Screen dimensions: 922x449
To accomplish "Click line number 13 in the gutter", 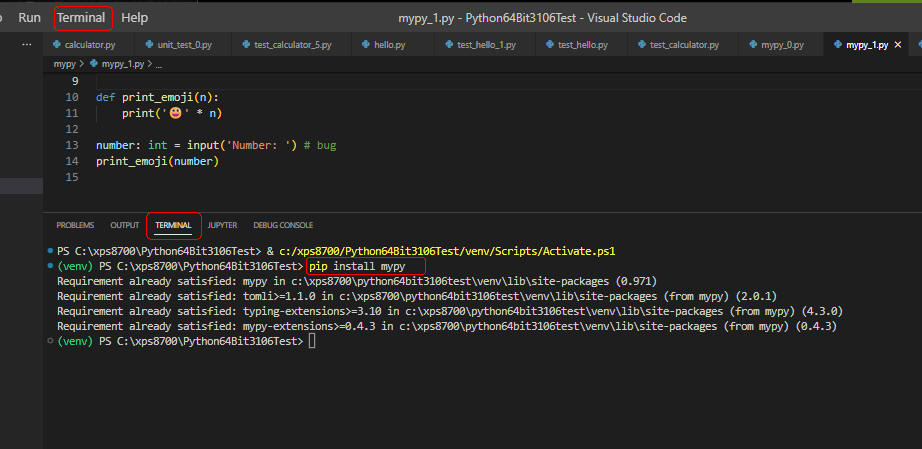I will click(x=72, y=145).
